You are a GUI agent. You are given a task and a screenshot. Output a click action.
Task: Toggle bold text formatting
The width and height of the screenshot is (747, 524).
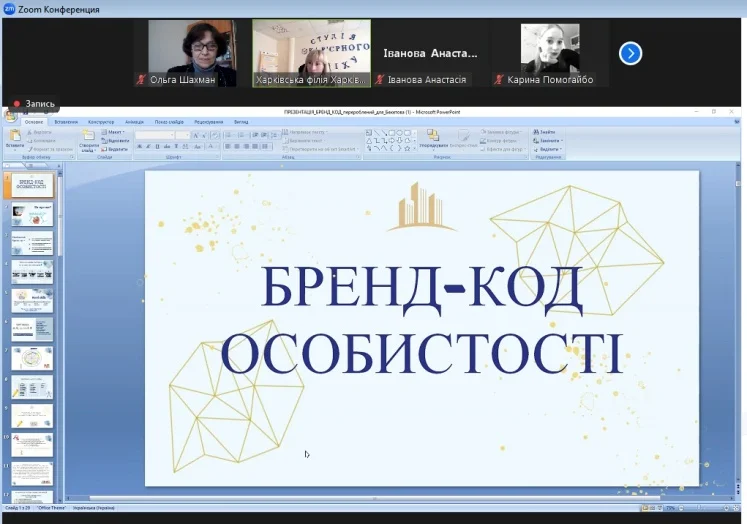click(x=139, y=146)
